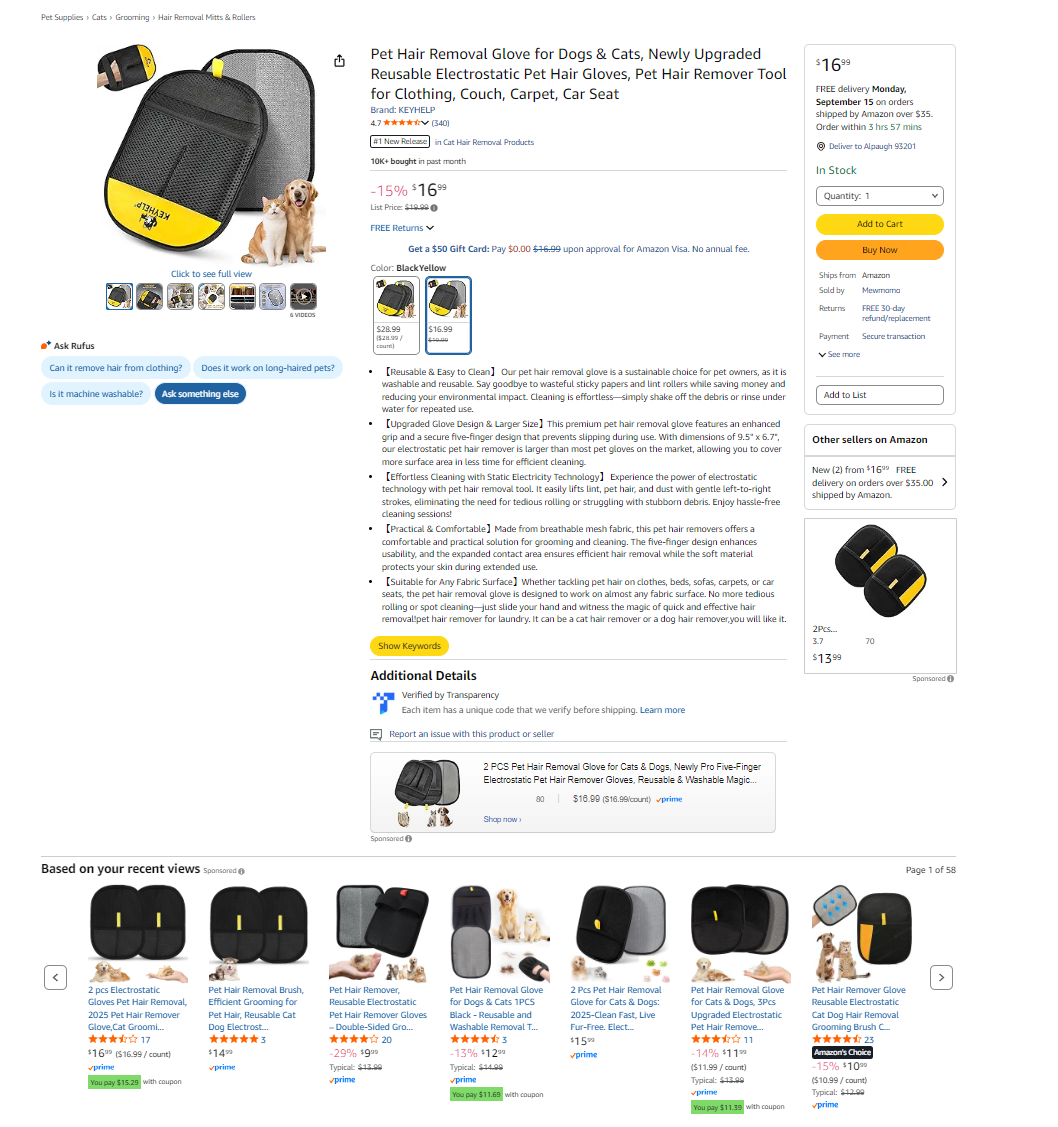The height and width of the screenshot is (1127, 1058).
Task: Click the location pin delivery icon
Action: [820, 147]
